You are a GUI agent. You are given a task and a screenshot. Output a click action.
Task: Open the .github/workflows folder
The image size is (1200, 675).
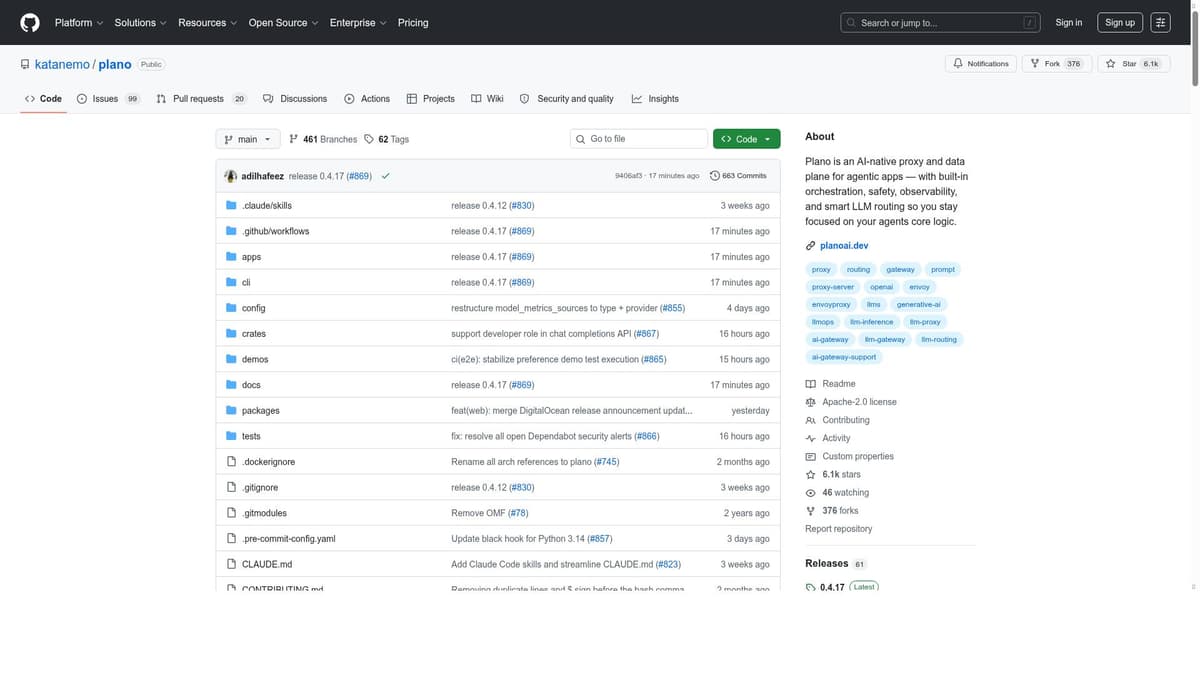click(x=276, y=231)
